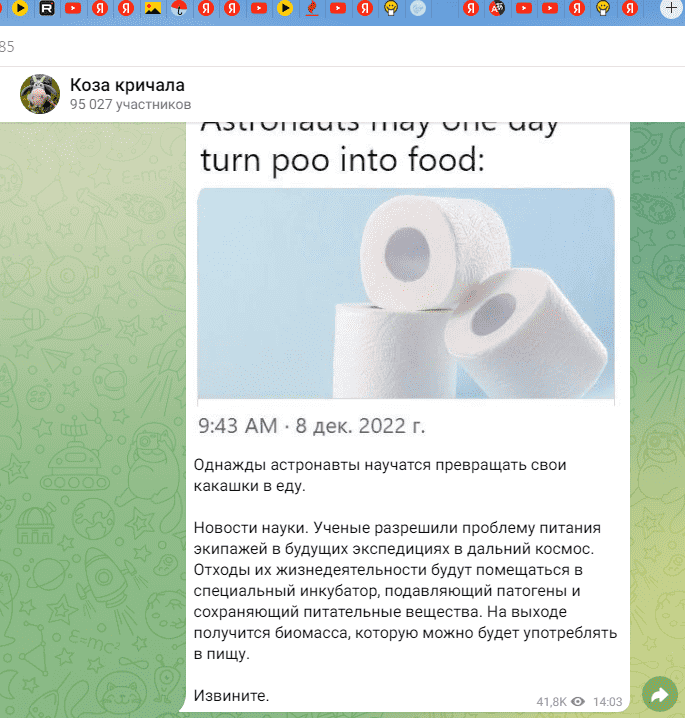Open the rightmost Yandex Я tab
Screen dimensions: 685x718
point(630,8)
